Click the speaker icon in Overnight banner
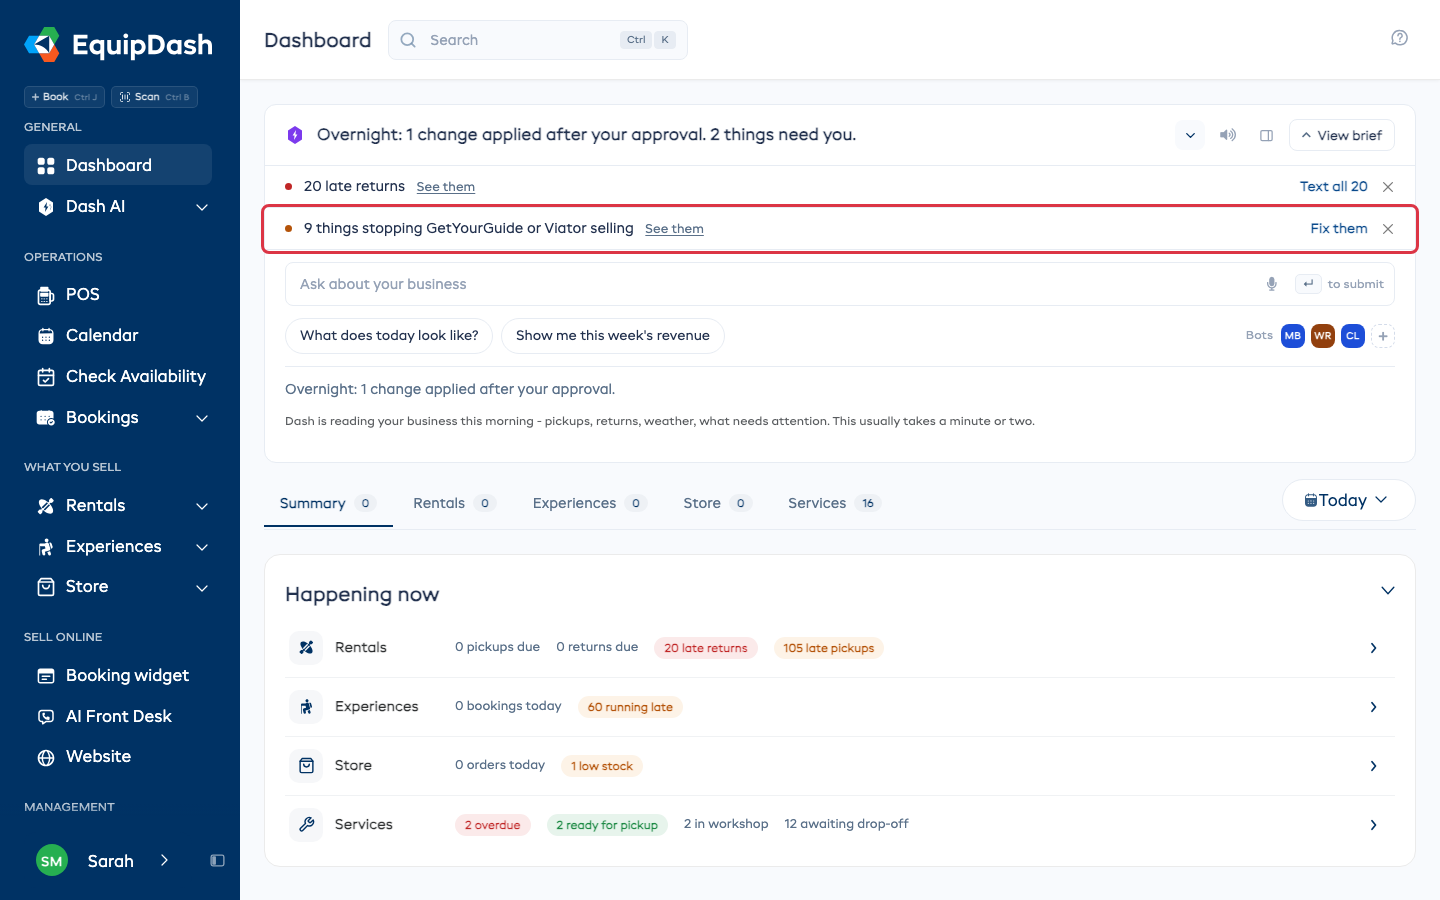The height and width of the screenshot is (900, 1440). (1228, 135)
